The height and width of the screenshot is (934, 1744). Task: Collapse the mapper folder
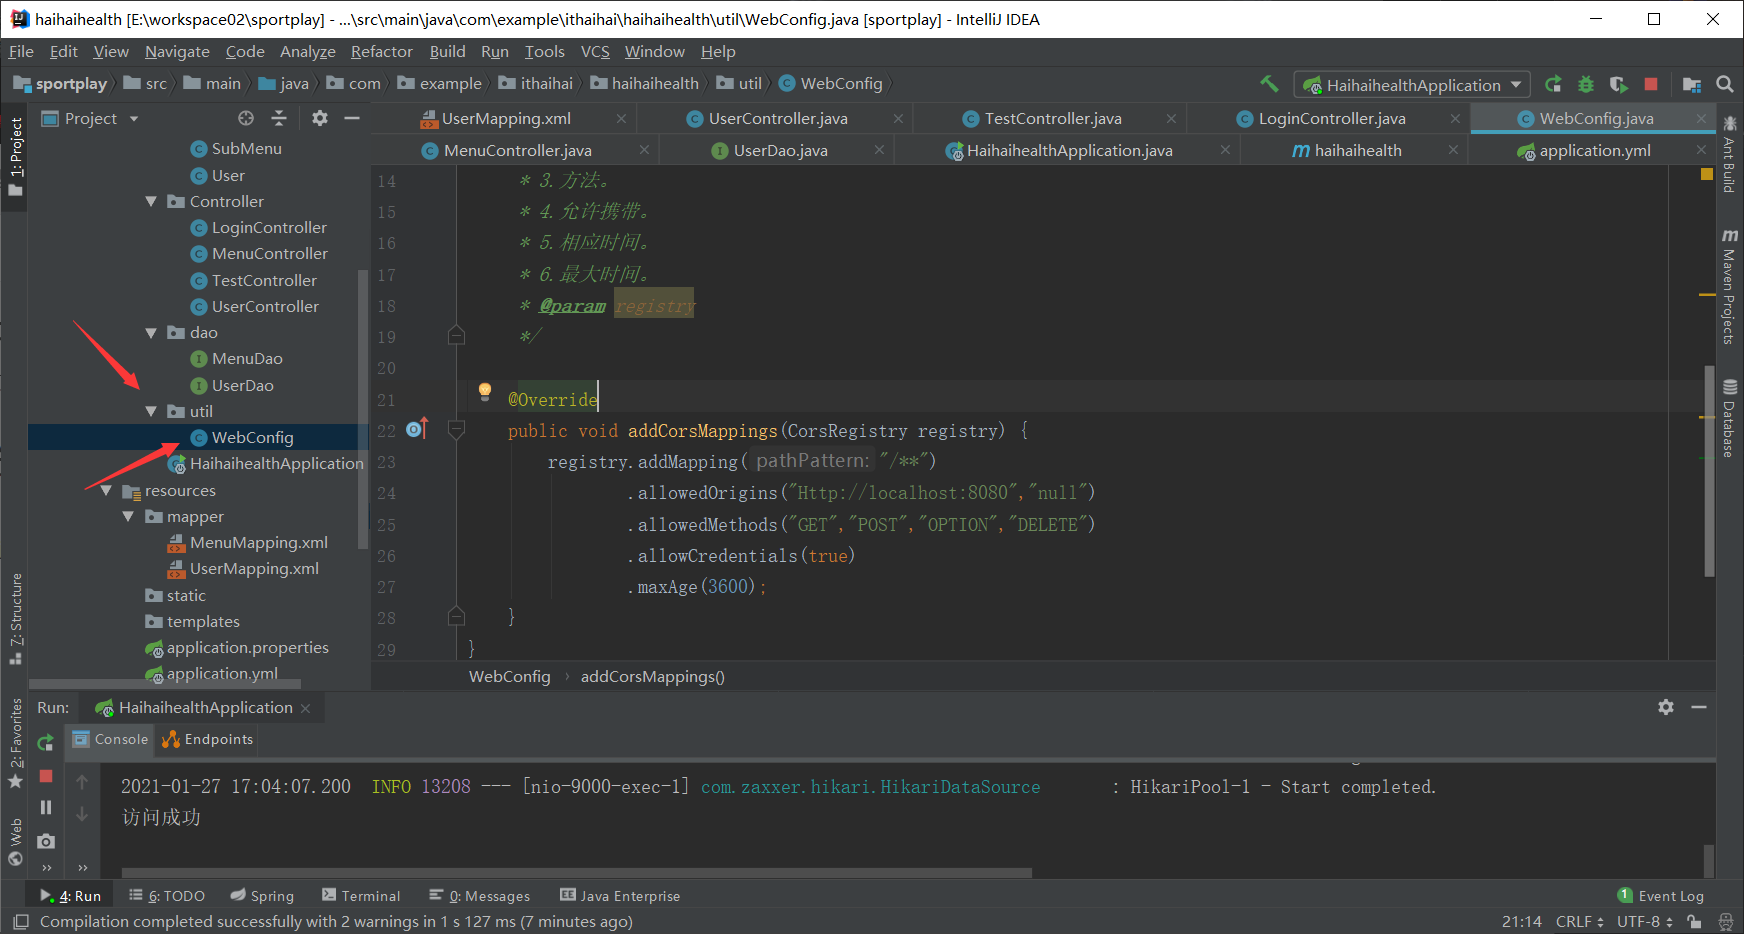point(128,516)
